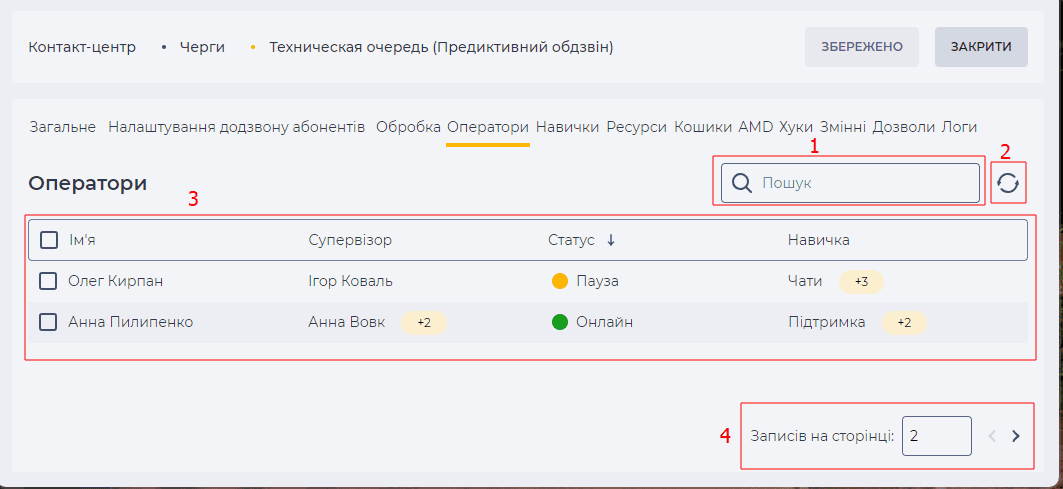Go to next page arrow

[x=1016, y=436]
